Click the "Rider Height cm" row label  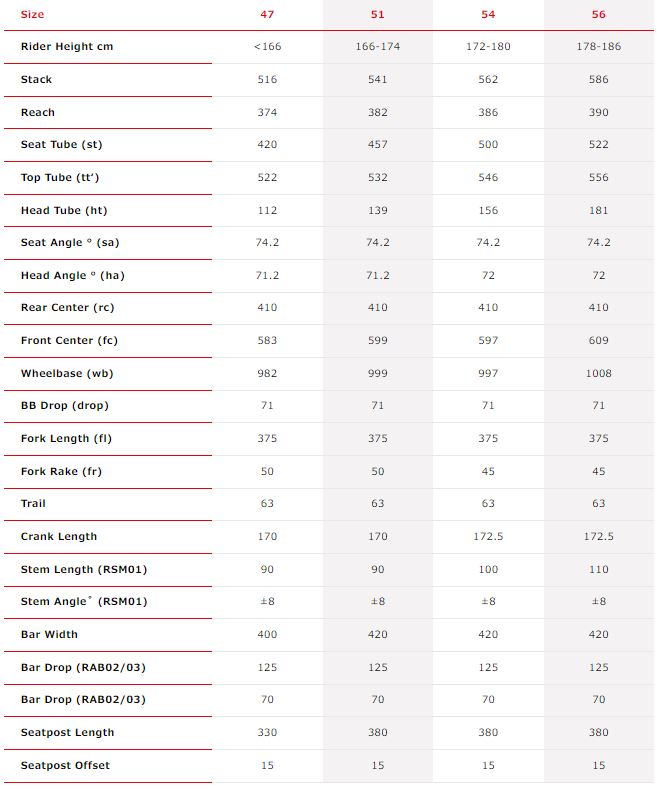coord(66,47)
